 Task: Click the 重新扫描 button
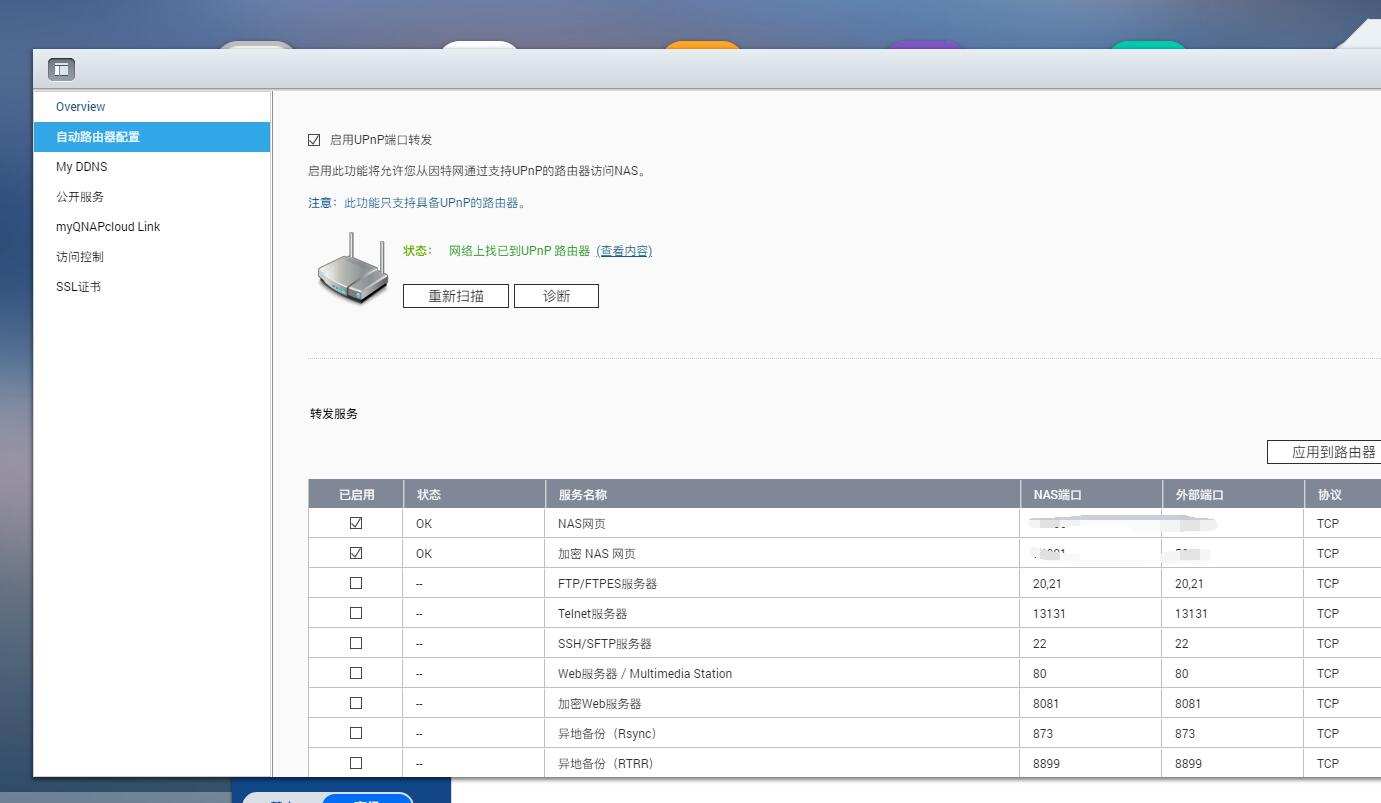pyautogui.click(x=455, y=295)
